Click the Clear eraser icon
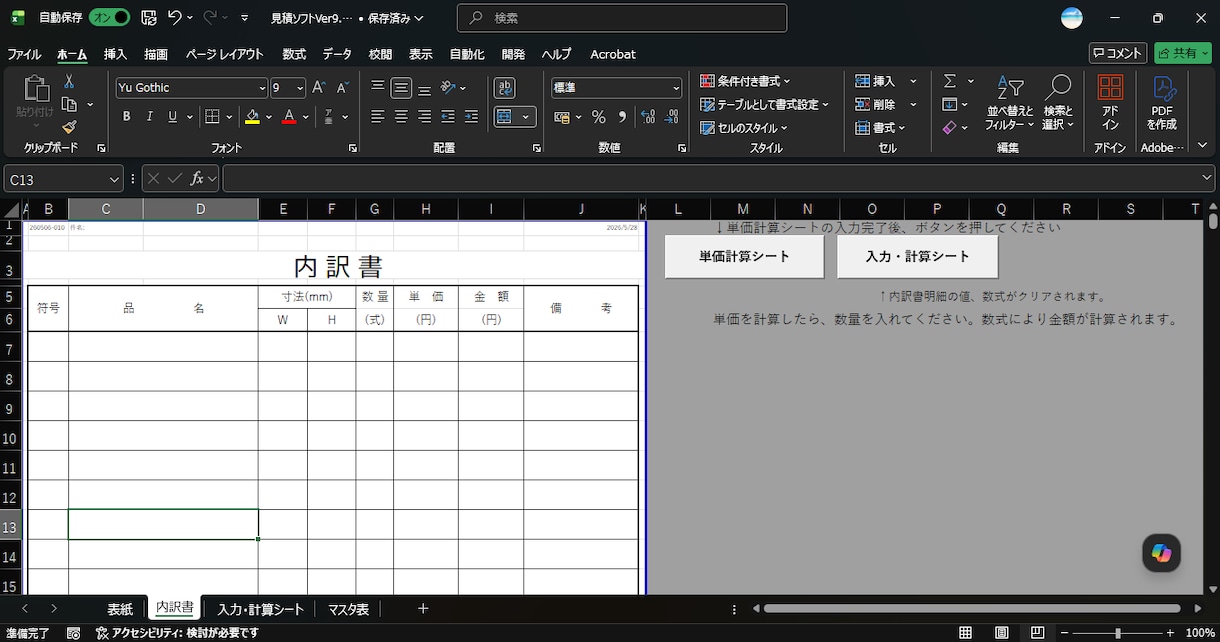The width and height of the screenshot is (1220, 642). pos(950,128)
